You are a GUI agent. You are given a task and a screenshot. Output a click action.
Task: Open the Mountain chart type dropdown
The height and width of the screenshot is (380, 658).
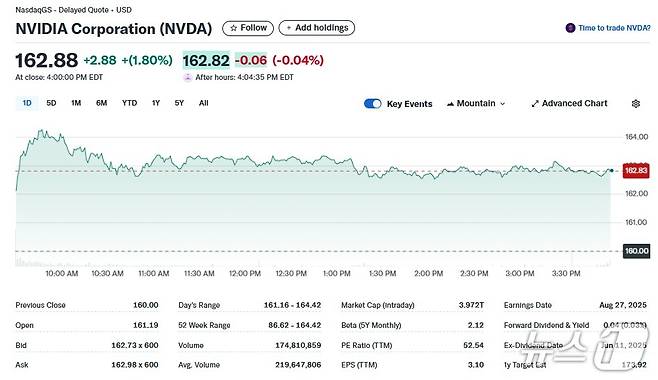point(476,104)
